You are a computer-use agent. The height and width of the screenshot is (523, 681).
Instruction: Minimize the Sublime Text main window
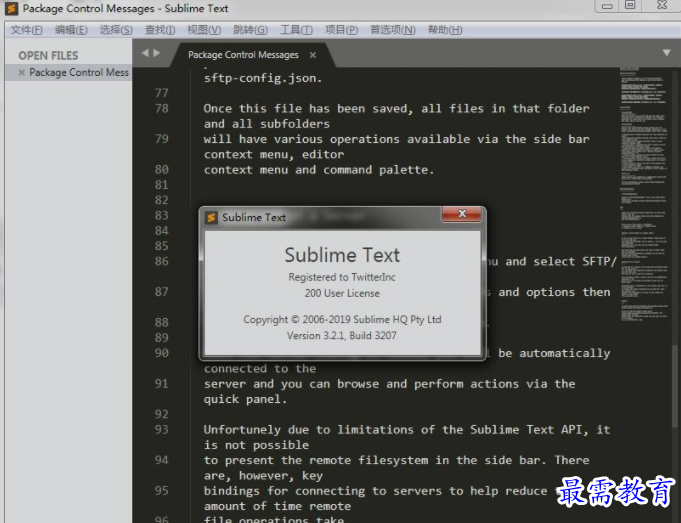coord(607,6)
